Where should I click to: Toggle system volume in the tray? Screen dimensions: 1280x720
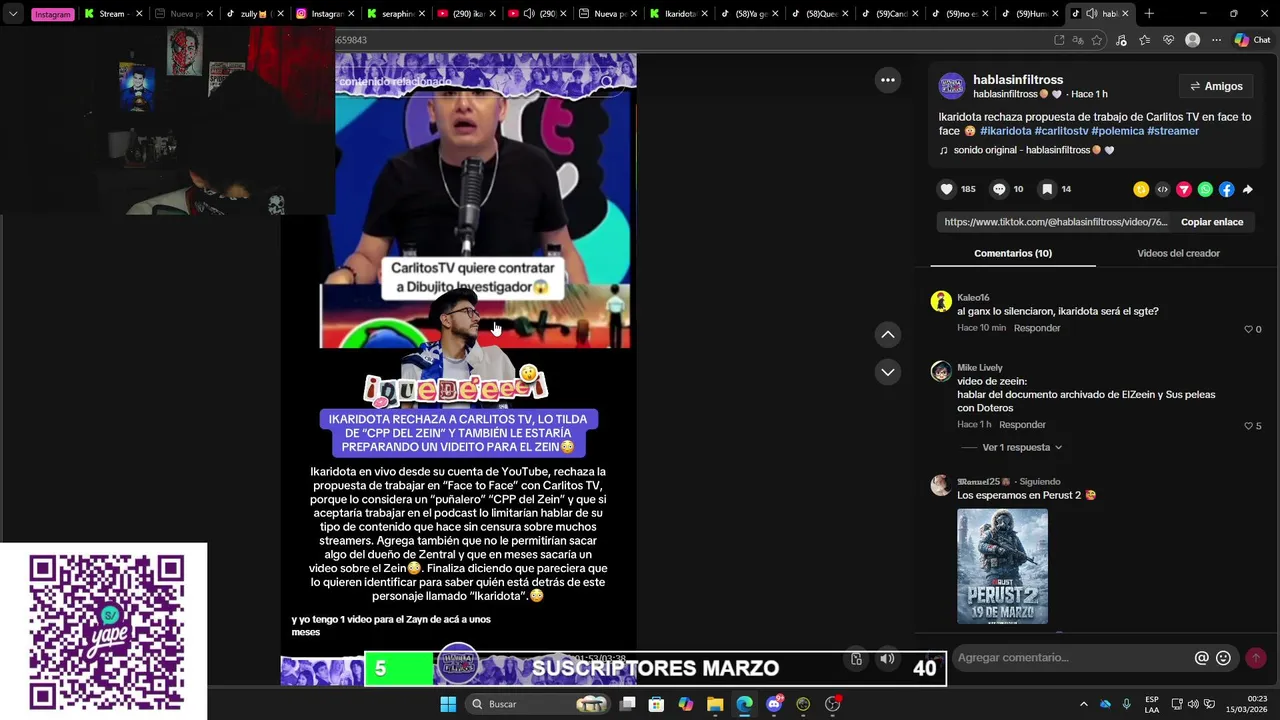pos(1193,704)
